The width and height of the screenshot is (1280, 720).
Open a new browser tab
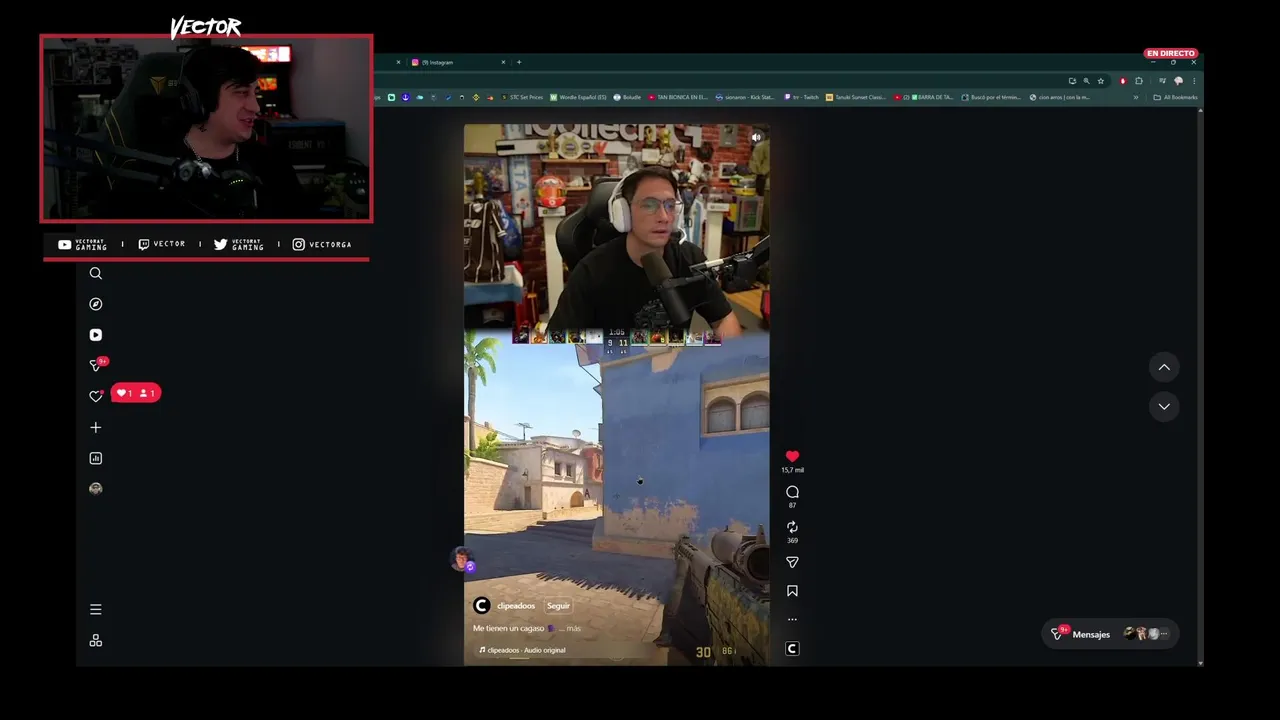coord(518,62)
